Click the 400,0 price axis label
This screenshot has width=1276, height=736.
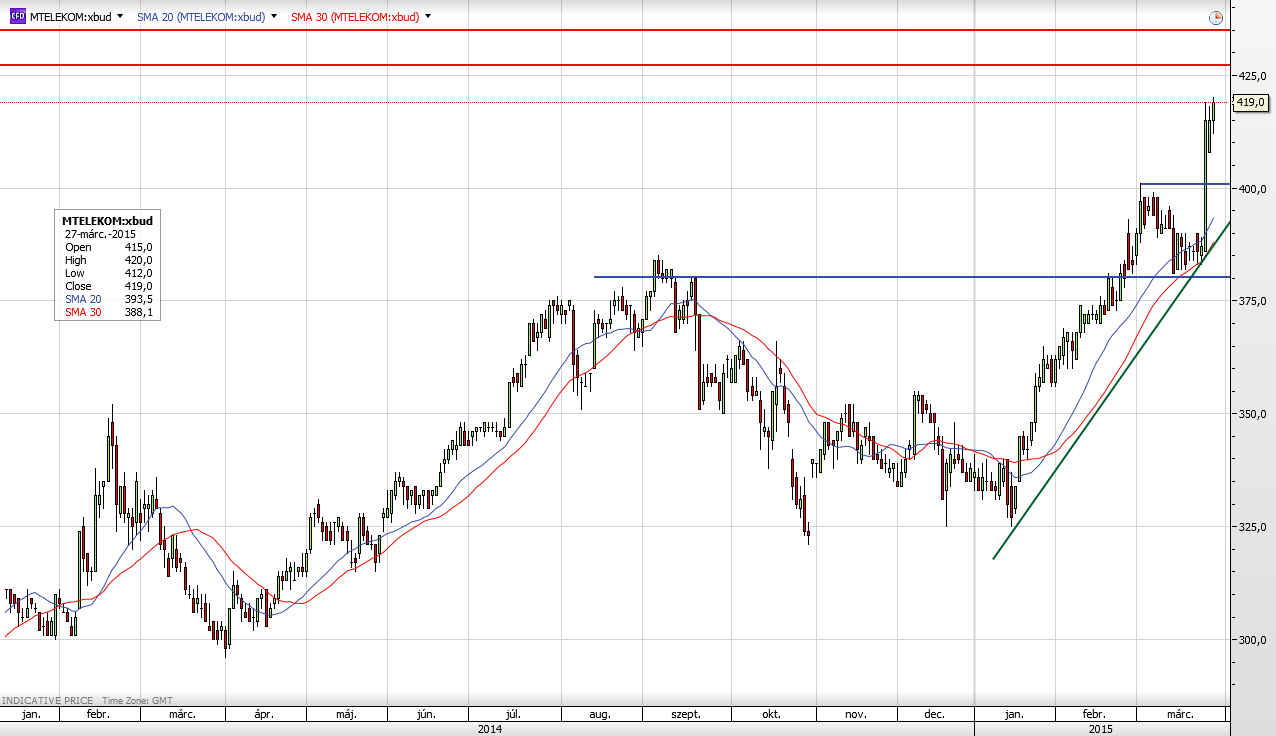pos(1253,189)
